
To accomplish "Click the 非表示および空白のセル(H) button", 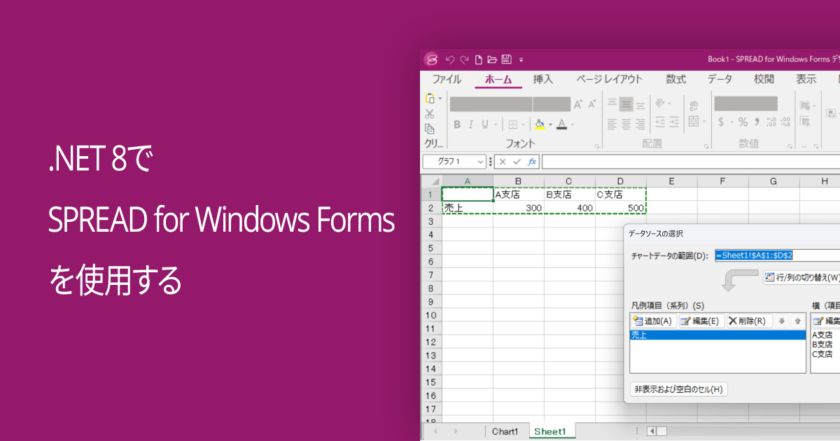I will click(x=679, y=389).
